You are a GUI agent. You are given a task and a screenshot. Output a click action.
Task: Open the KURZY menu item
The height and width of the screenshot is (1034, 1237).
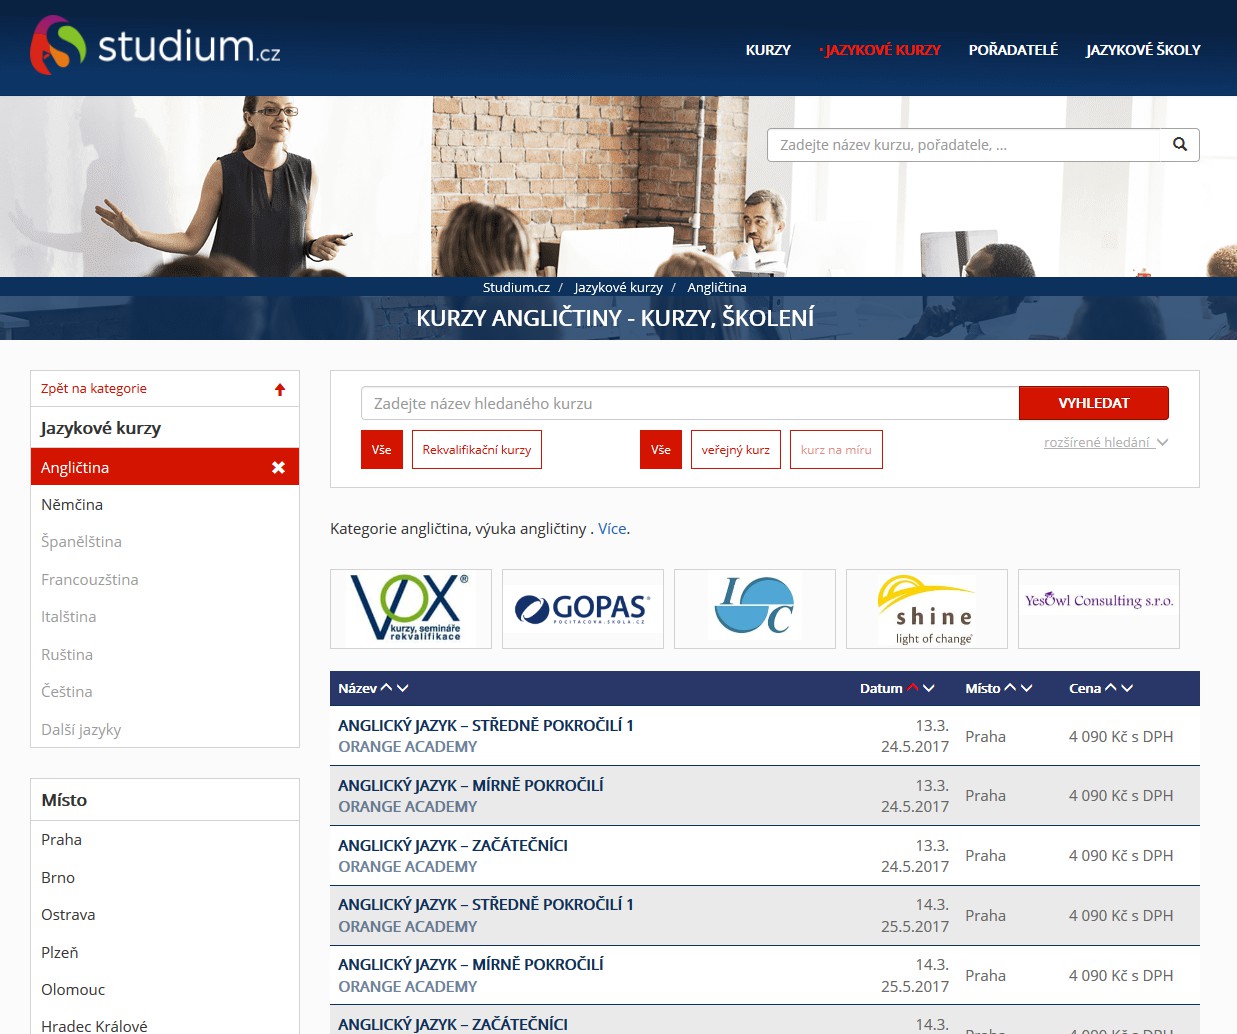pyautogui.click(x=768, y=49)
